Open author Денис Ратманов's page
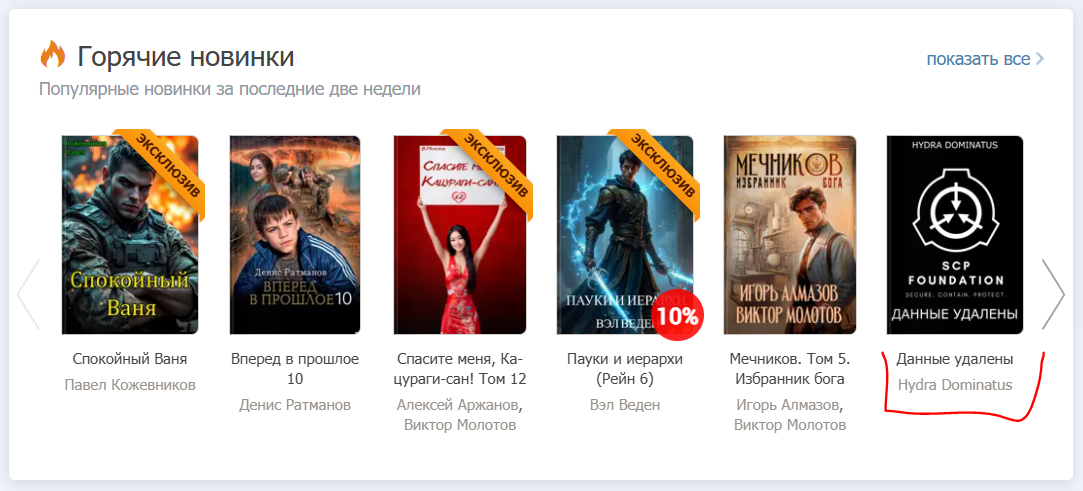This screenshot has width=1083, height=491. pyautogui.click(x=295, y=405)
